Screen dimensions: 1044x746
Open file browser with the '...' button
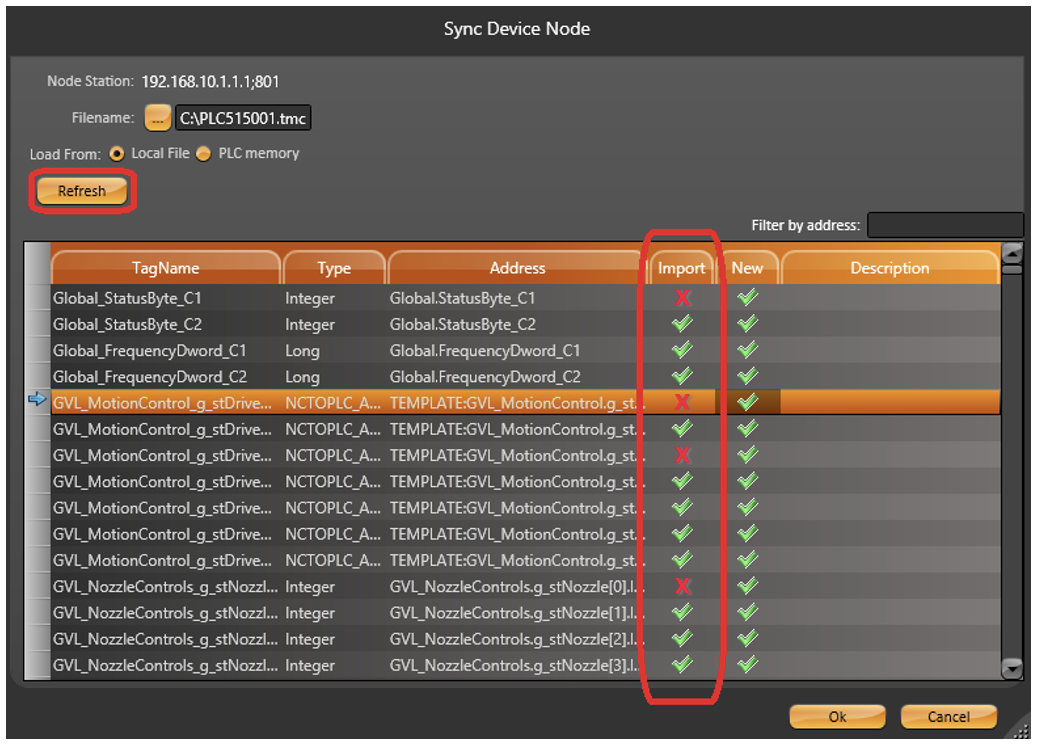tap(158, 118)
